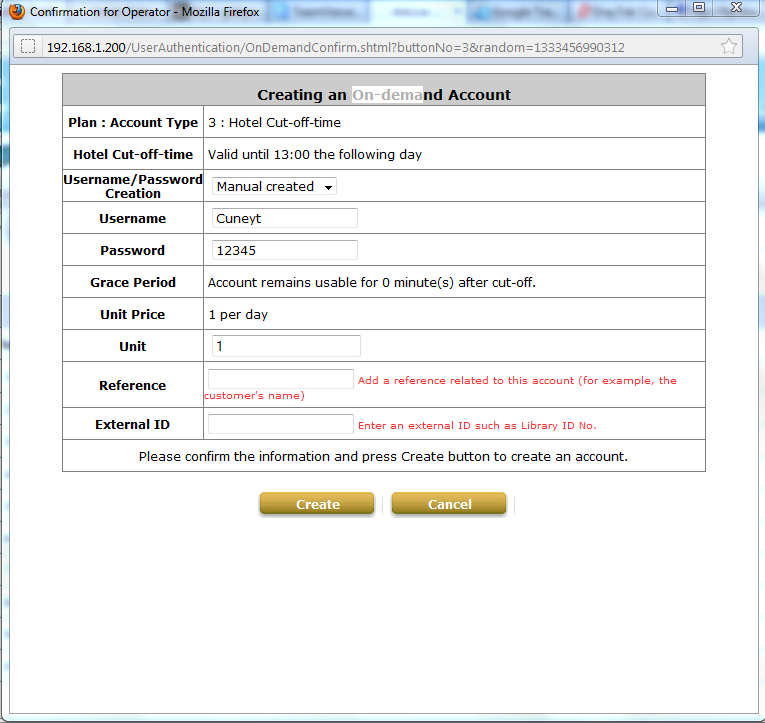Click the Grace Period description text
This screenshot has height=723, width=765.
click(371, 283)
